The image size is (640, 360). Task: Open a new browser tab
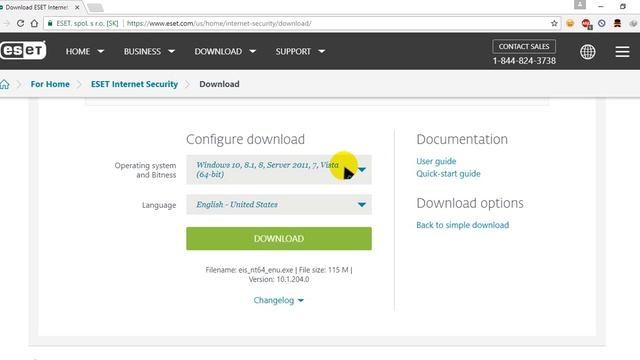tap(95, 7)
